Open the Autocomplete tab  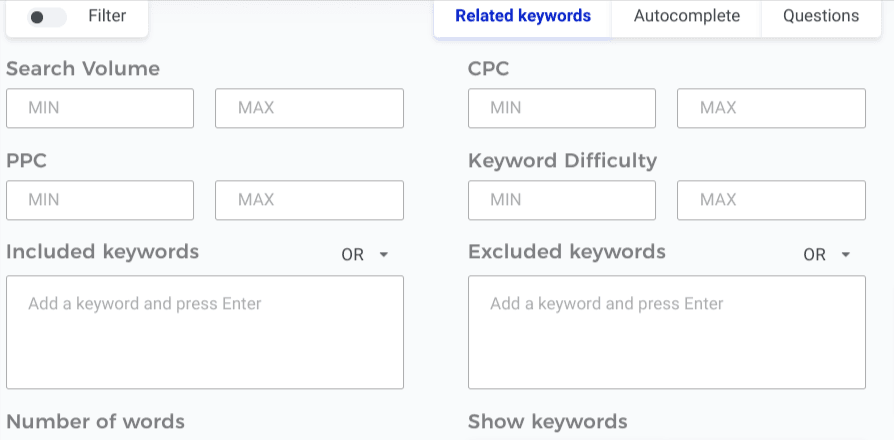click(687, 16)
